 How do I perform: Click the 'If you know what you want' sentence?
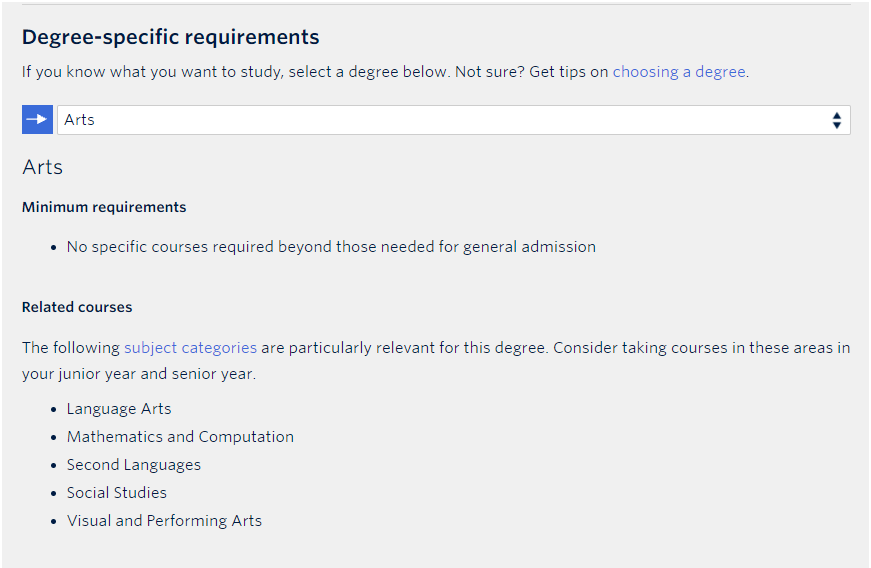(x=386, y=72)
